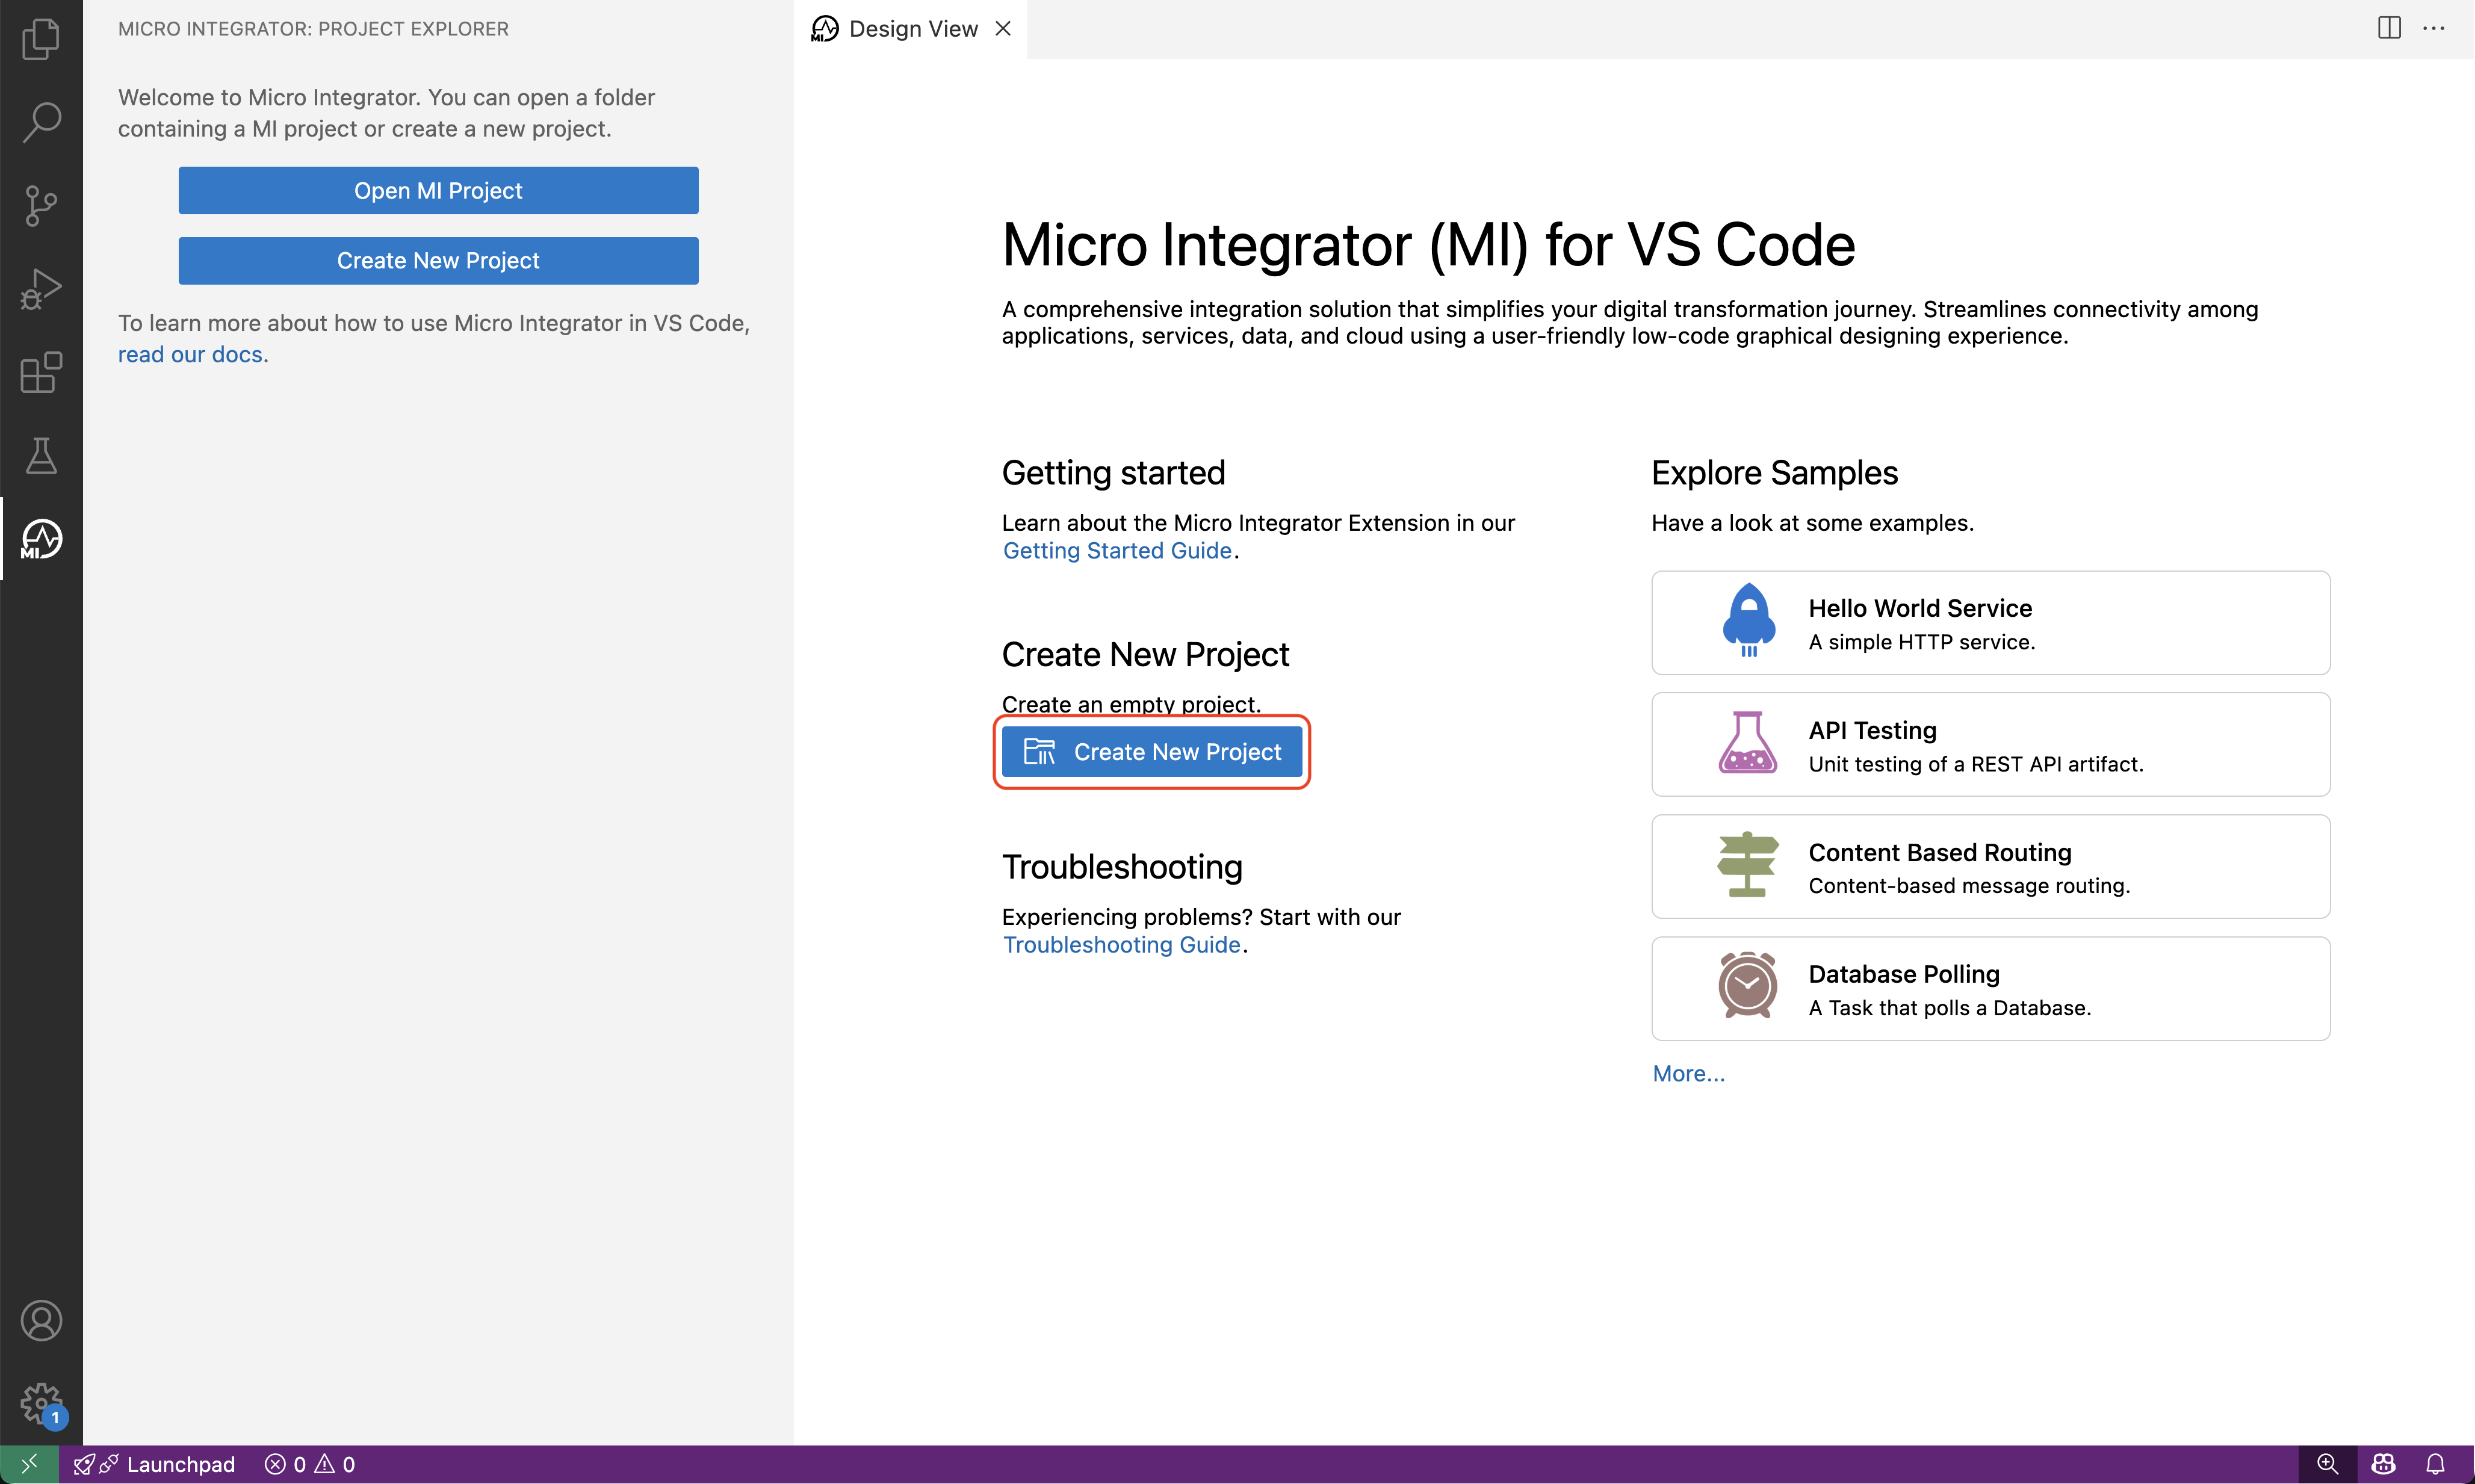Click the highlighted Create New Project button
The width and height of the screenshot is (2475, 1484).
click(x=1151, y=751)
